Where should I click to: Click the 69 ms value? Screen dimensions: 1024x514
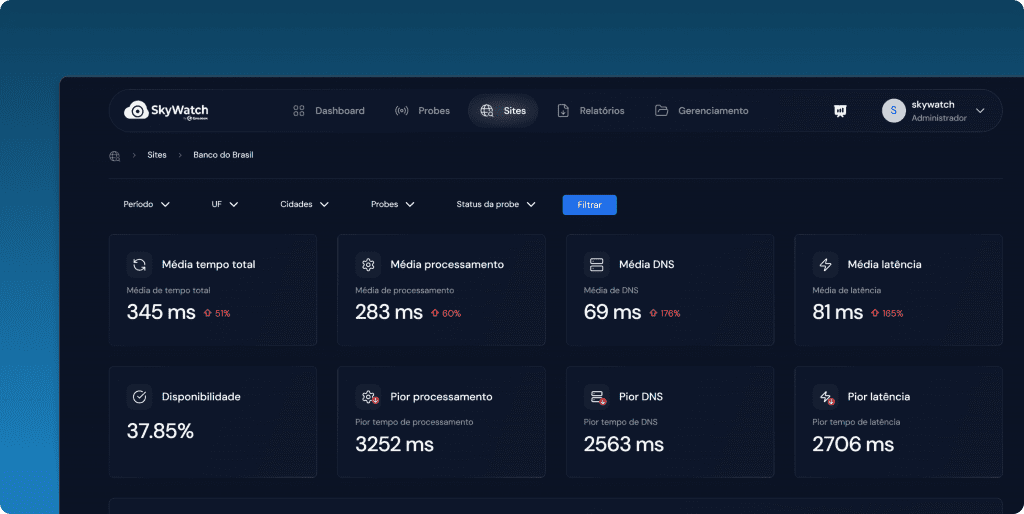pos(613,312)
